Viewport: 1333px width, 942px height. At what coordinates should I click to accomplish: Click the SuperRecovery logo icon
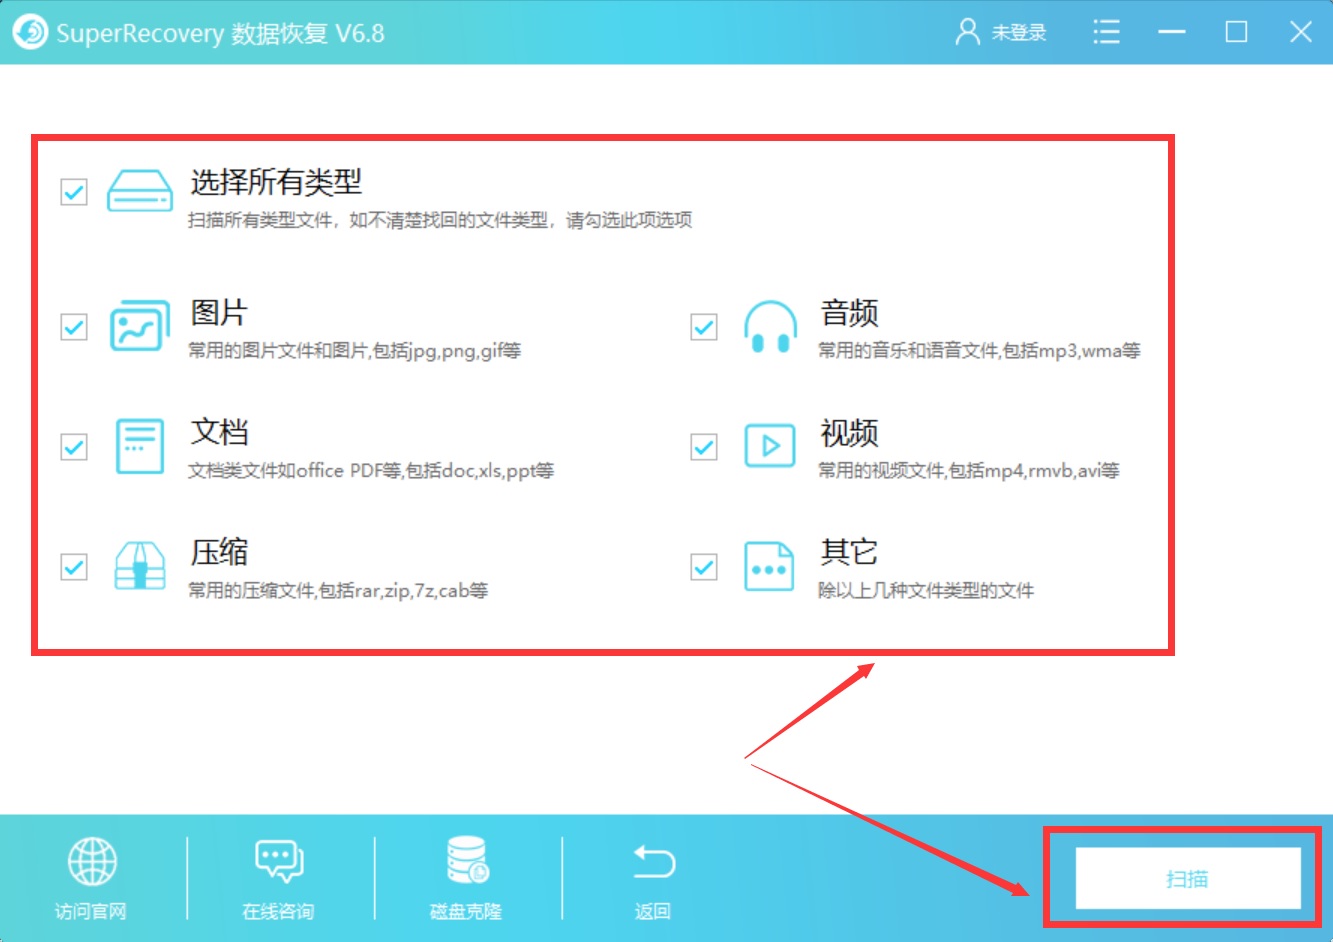29,31
